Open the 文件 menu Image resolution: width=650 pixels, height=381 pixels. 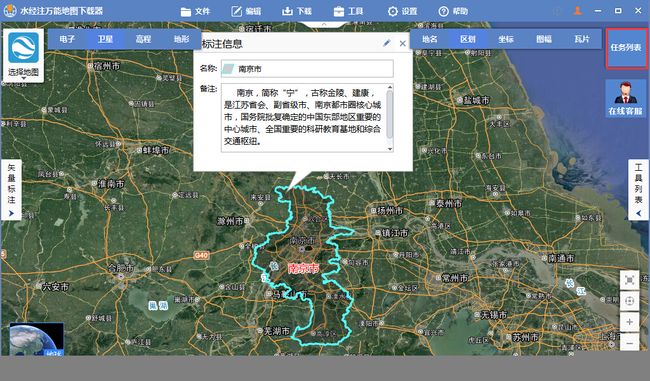coord(195,11)
